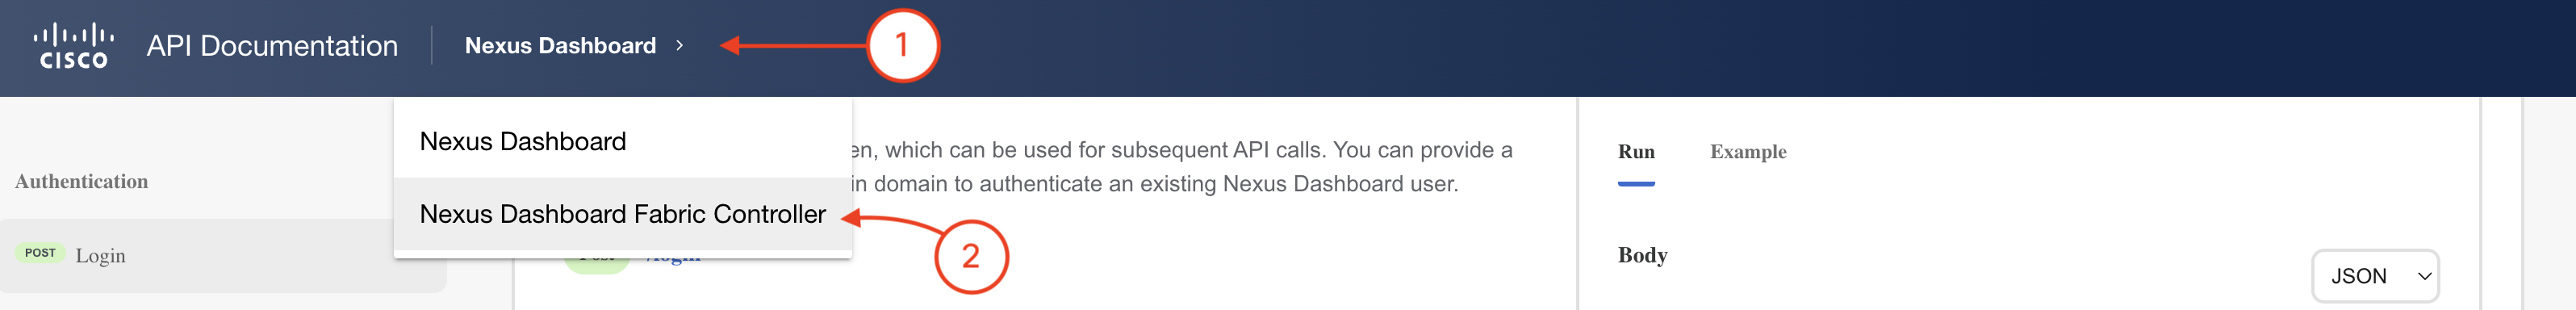Expand the chevron beside Nexus Dashboard
This screenshot has height=310, width=2576.
click(x=680, y=46)
